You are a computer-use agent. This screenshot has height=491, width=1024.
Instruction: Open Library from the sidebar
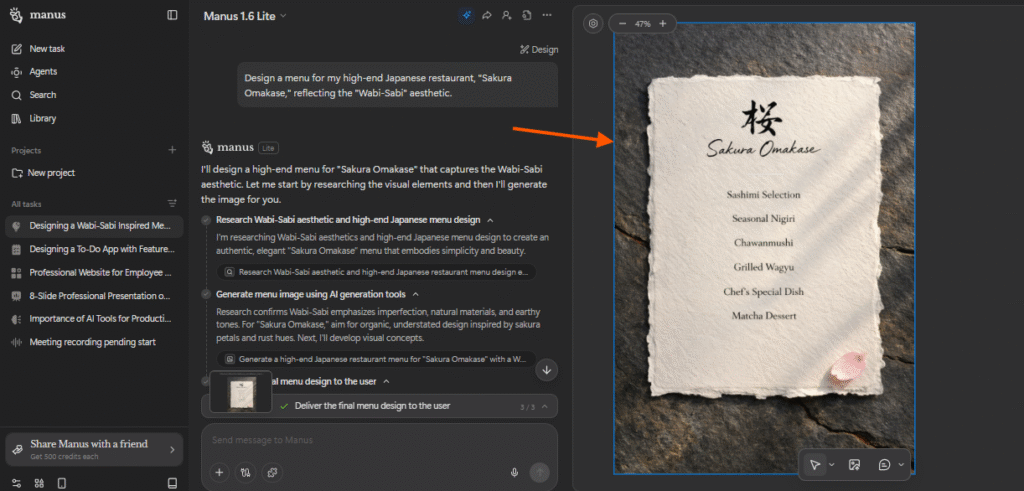coord(43,118)
